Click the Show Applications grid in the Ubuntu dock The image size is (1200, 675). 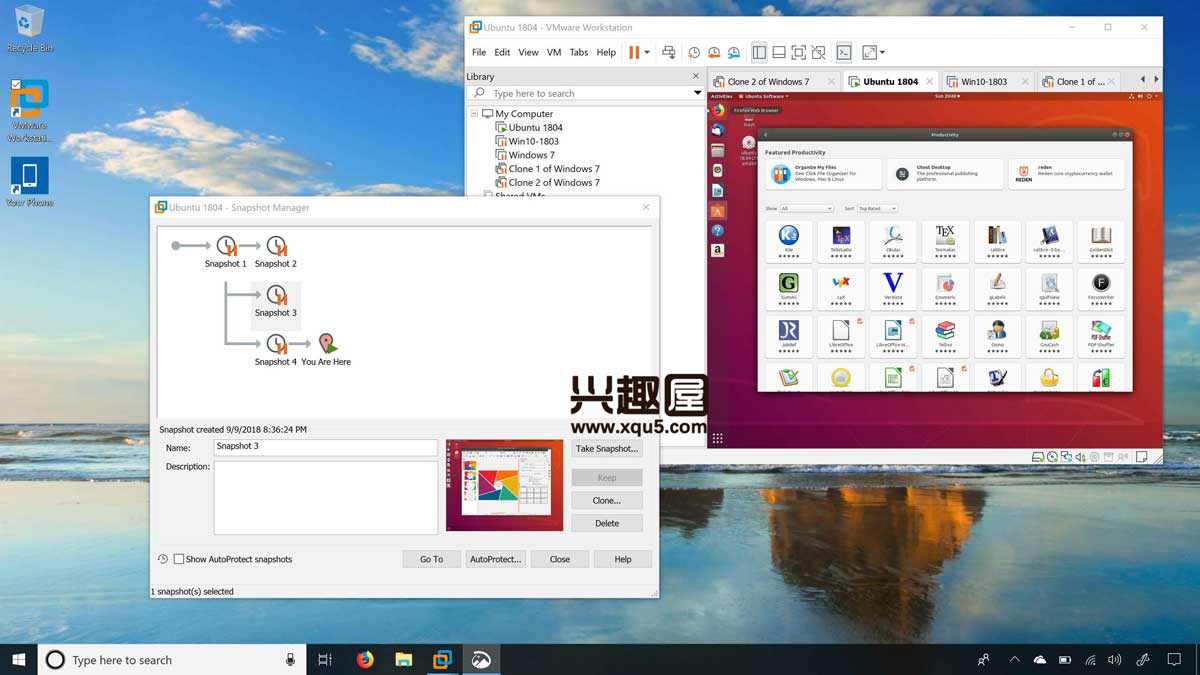717,439
